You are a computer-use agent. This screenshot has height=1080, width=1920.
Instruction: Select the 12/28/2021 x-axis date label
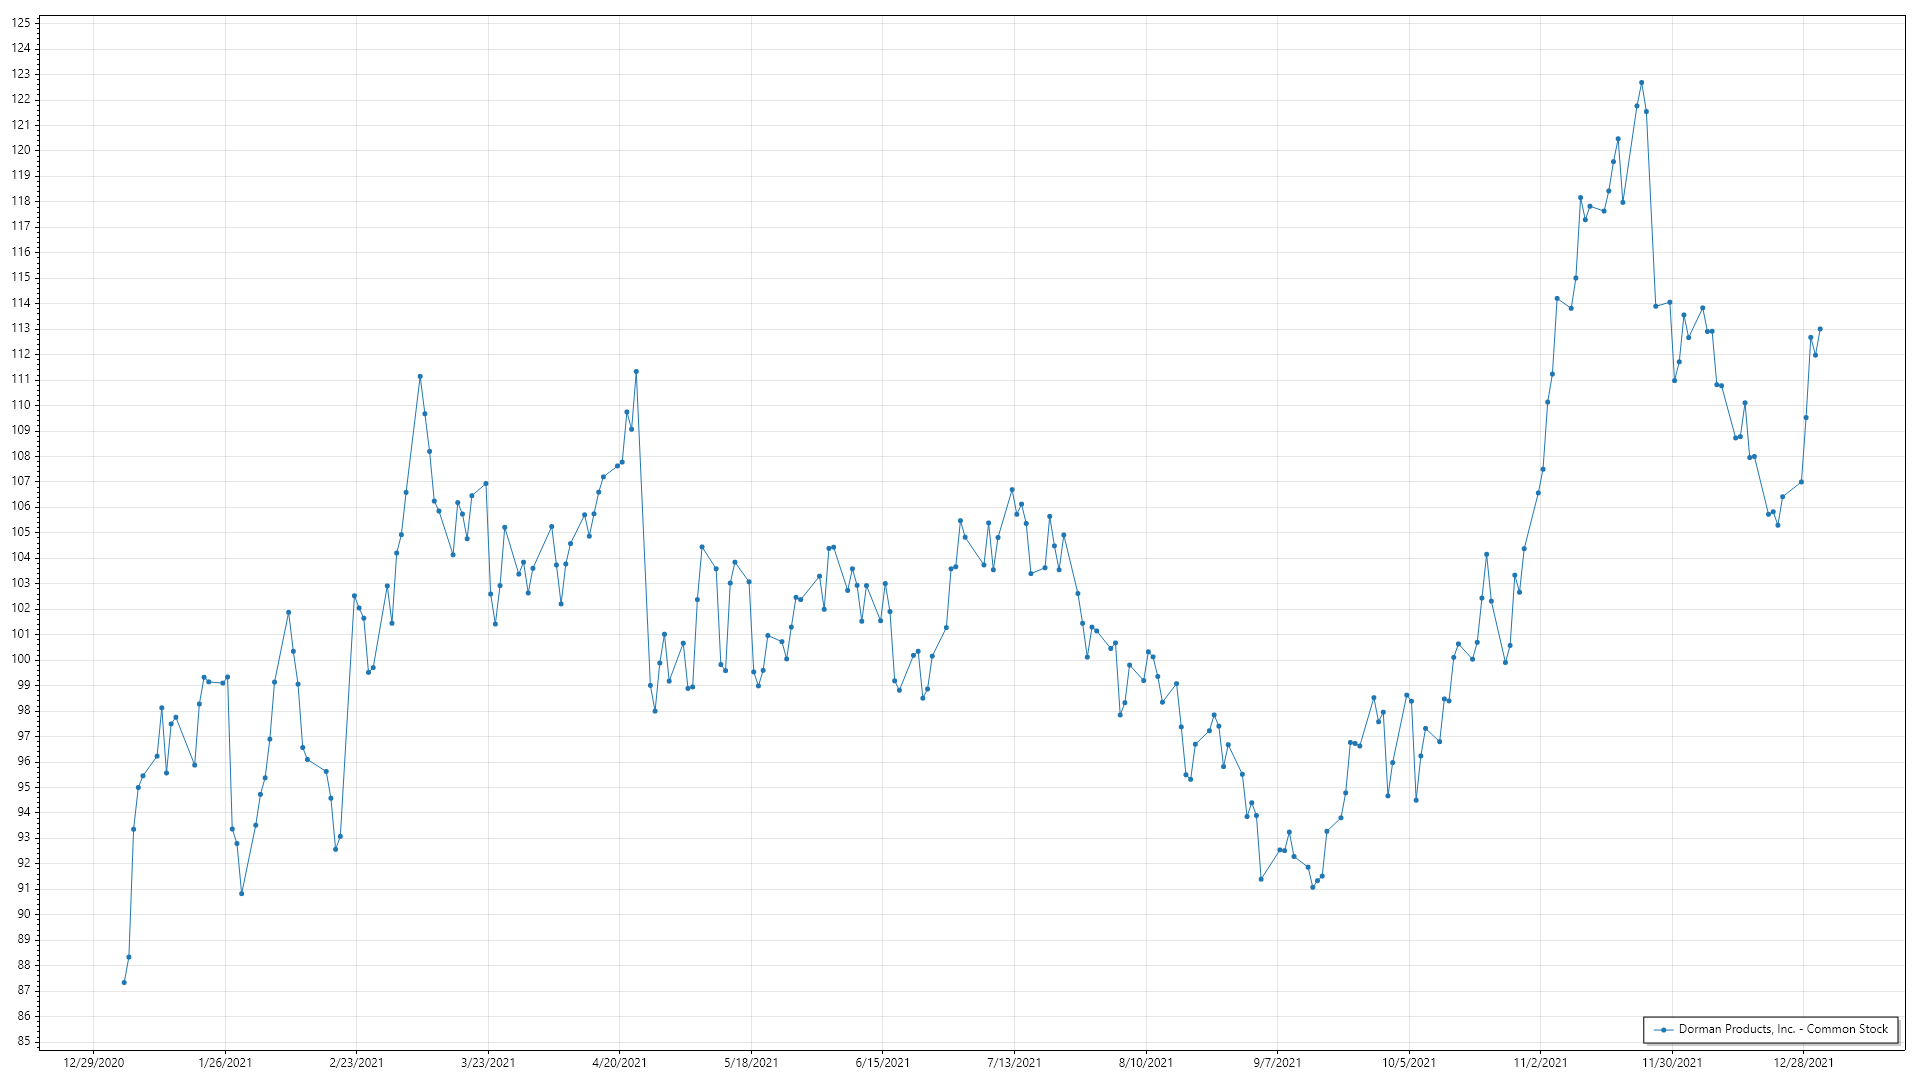tap(1803, 1062)
